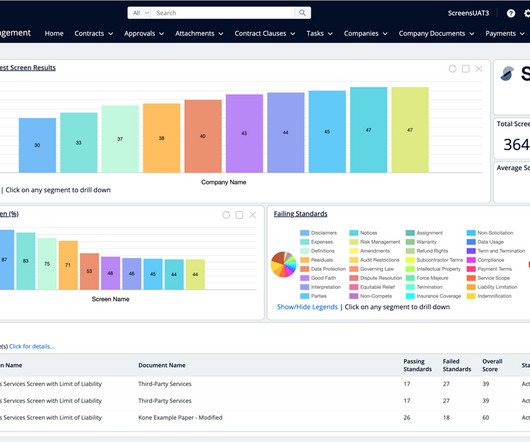Click the orange bar labeled 38
530x442 pixels.
click(x=162, y=138)
